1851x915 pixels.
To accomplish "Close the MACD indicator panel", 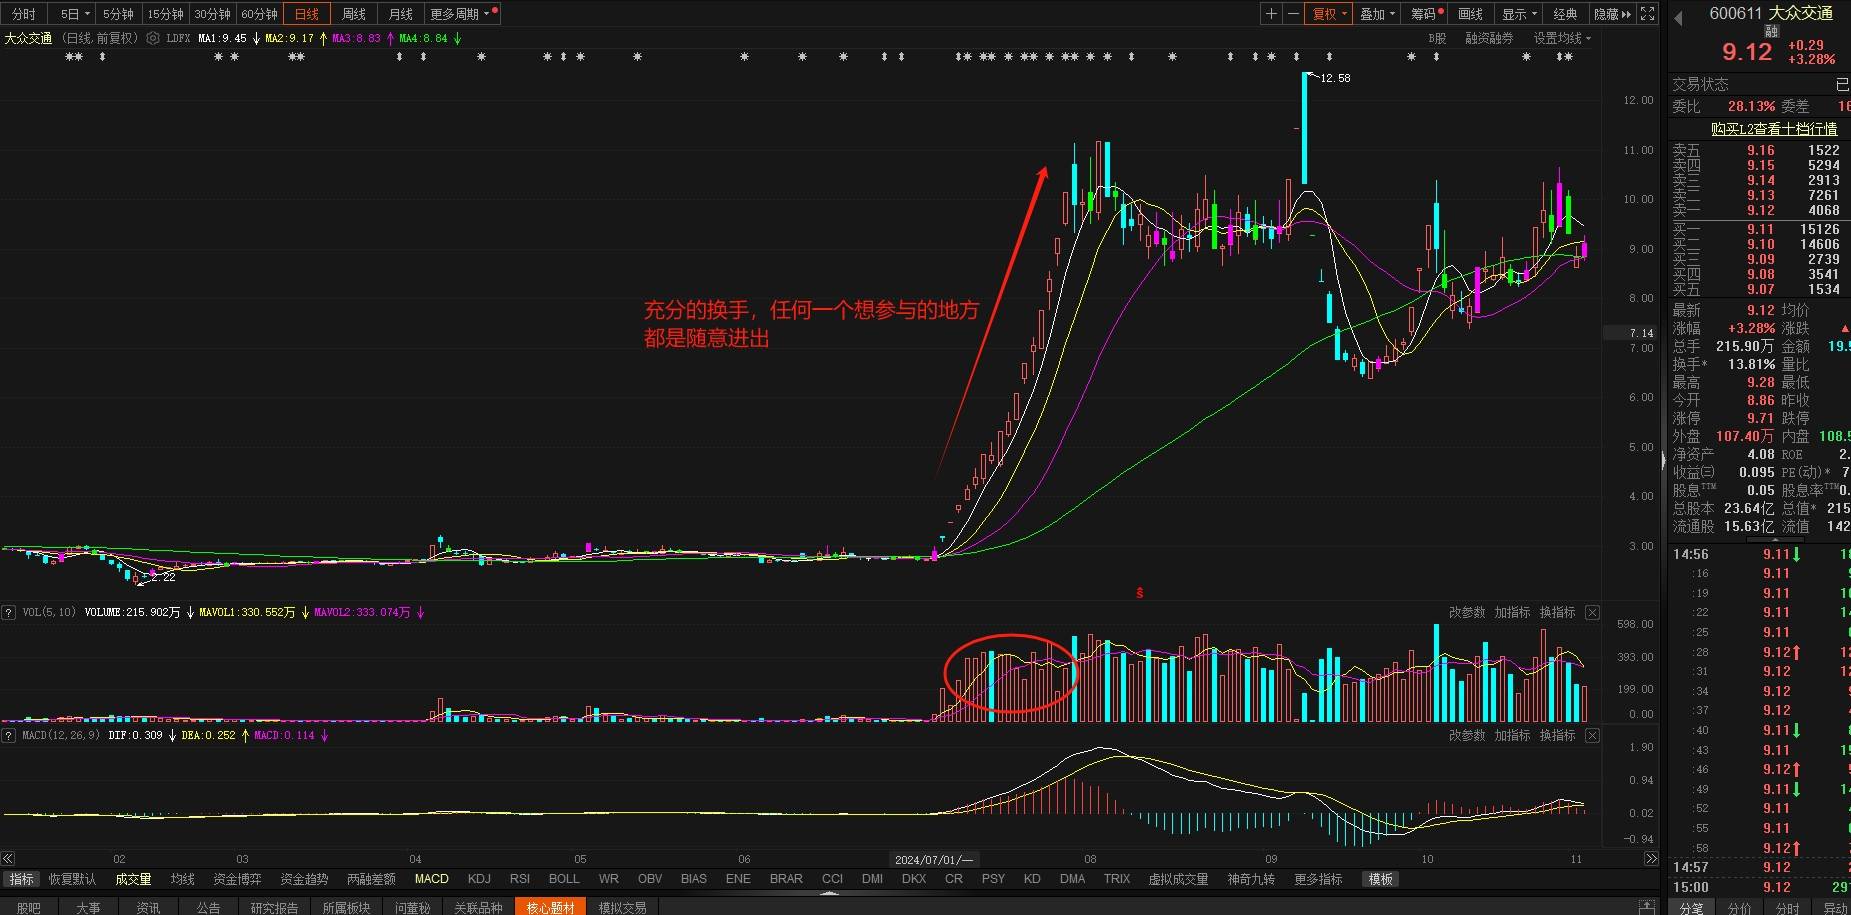I will click(x=1593, y=735).
